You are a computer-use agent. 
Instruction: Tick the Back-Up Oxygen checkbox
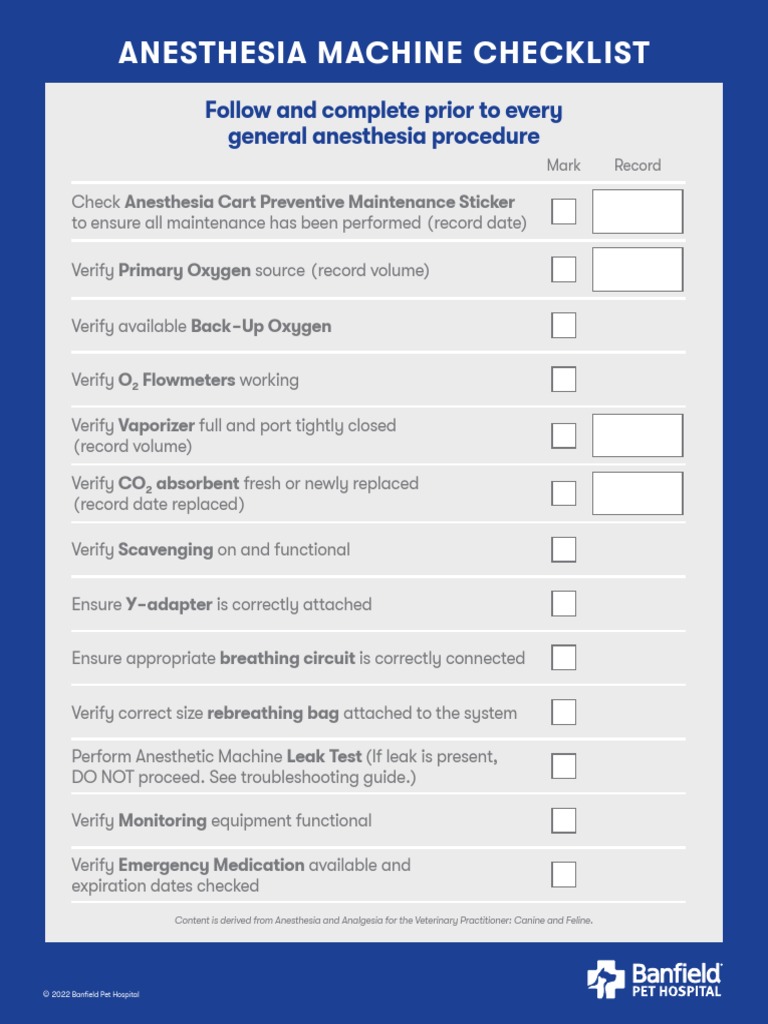(x=564, y=326)
